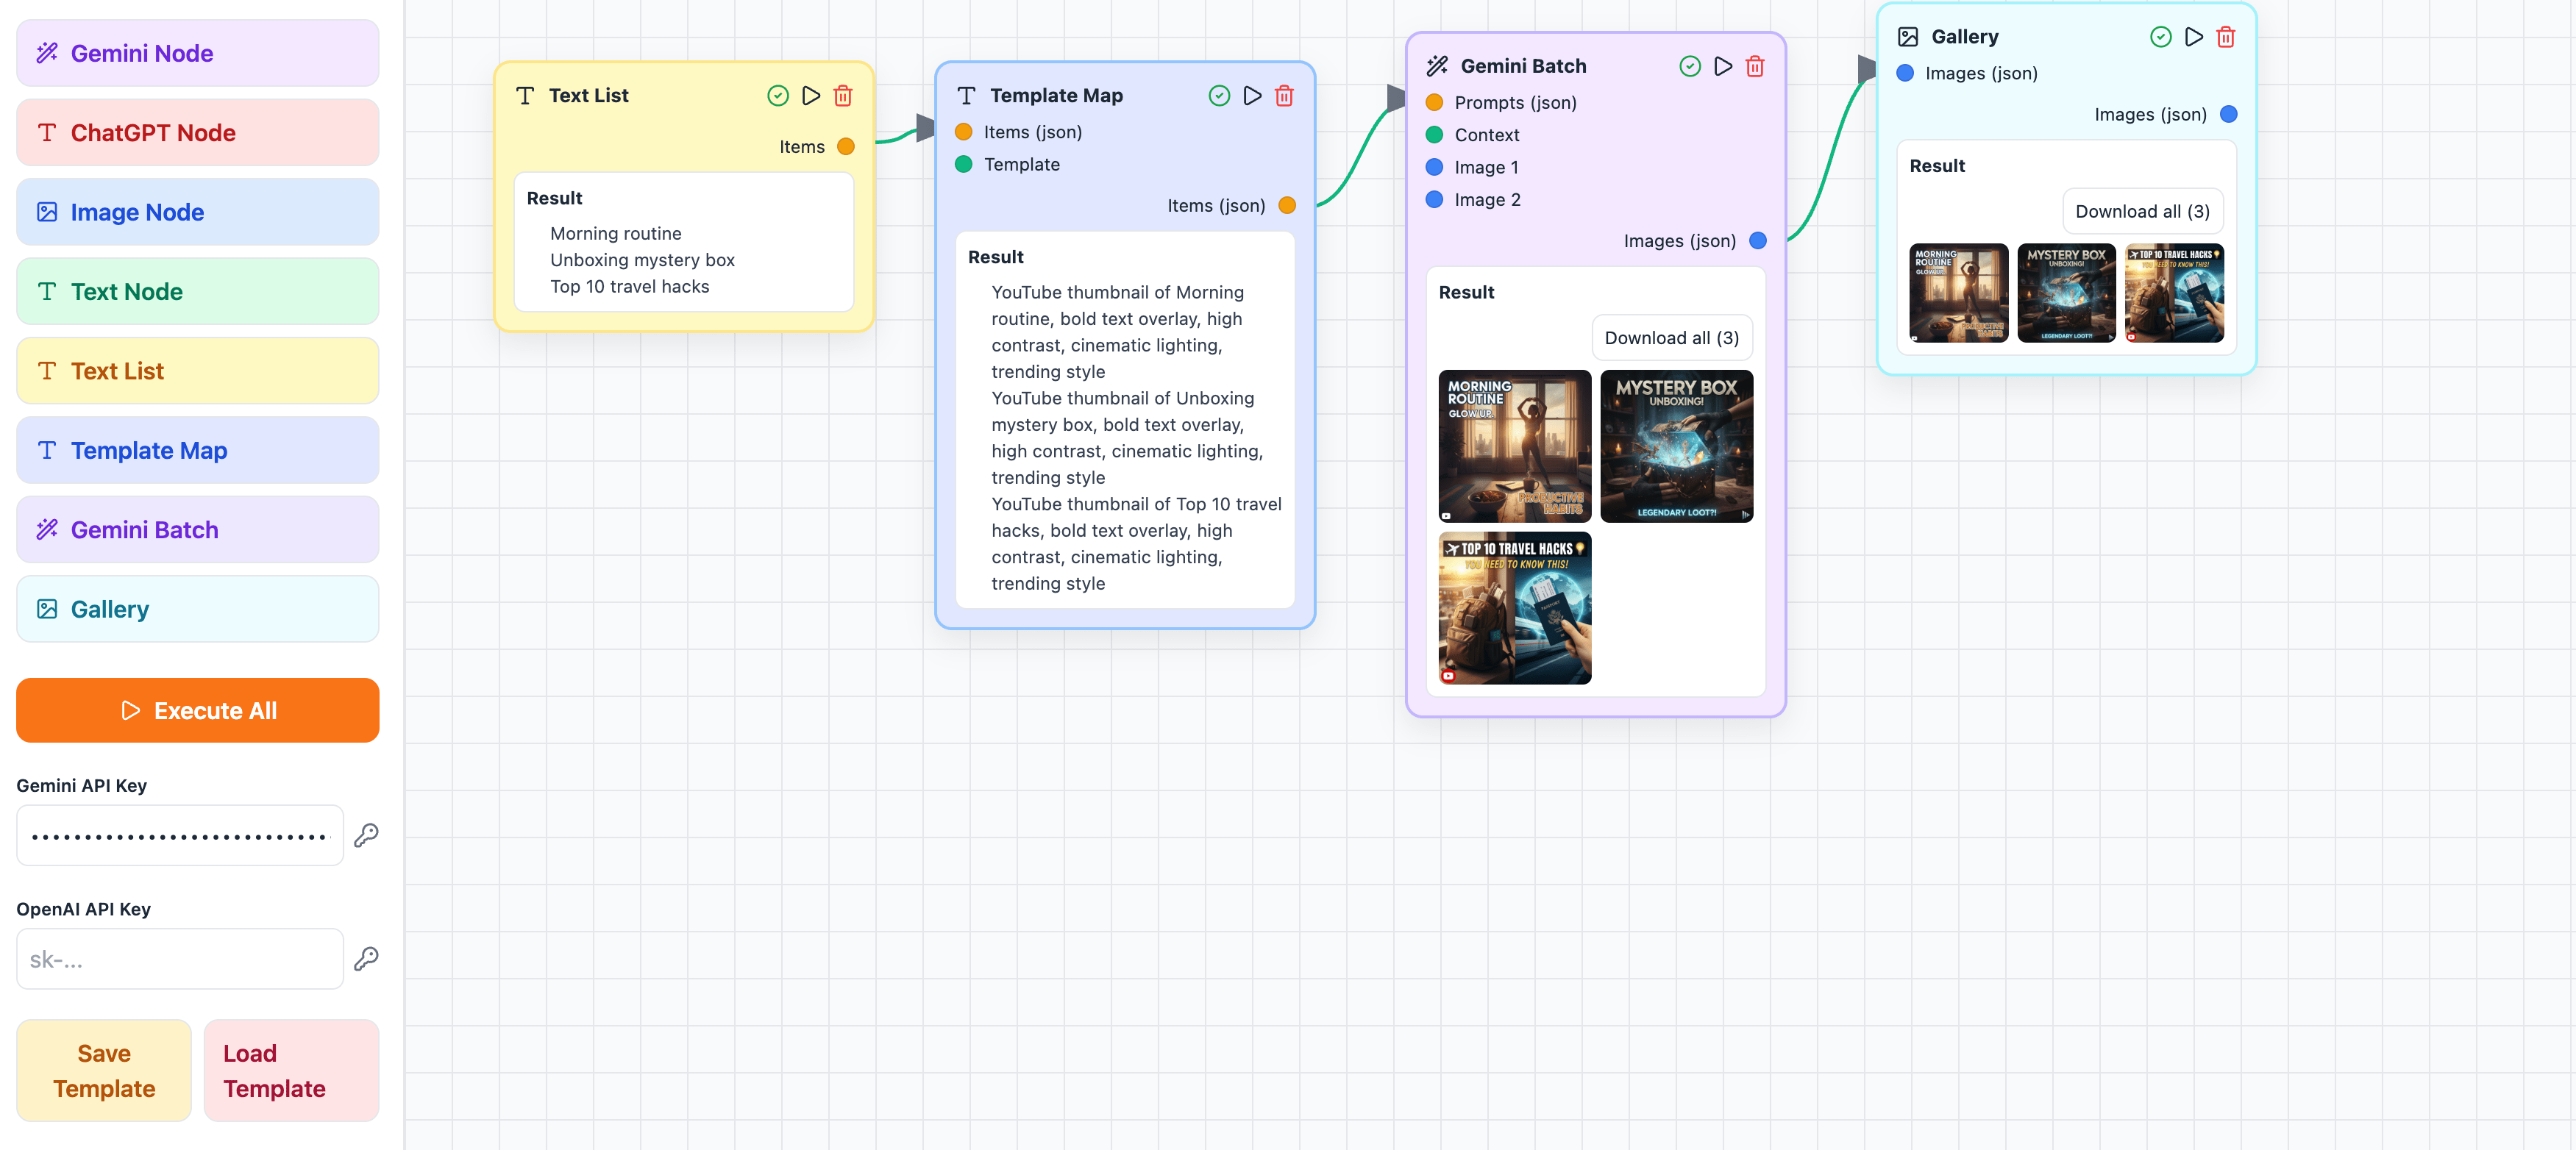Open the Mystery Box thumbnail in Gemini Batch
This screenshot has width=2576, height=1150.
pyautogui.click(x=1676, y=446)
